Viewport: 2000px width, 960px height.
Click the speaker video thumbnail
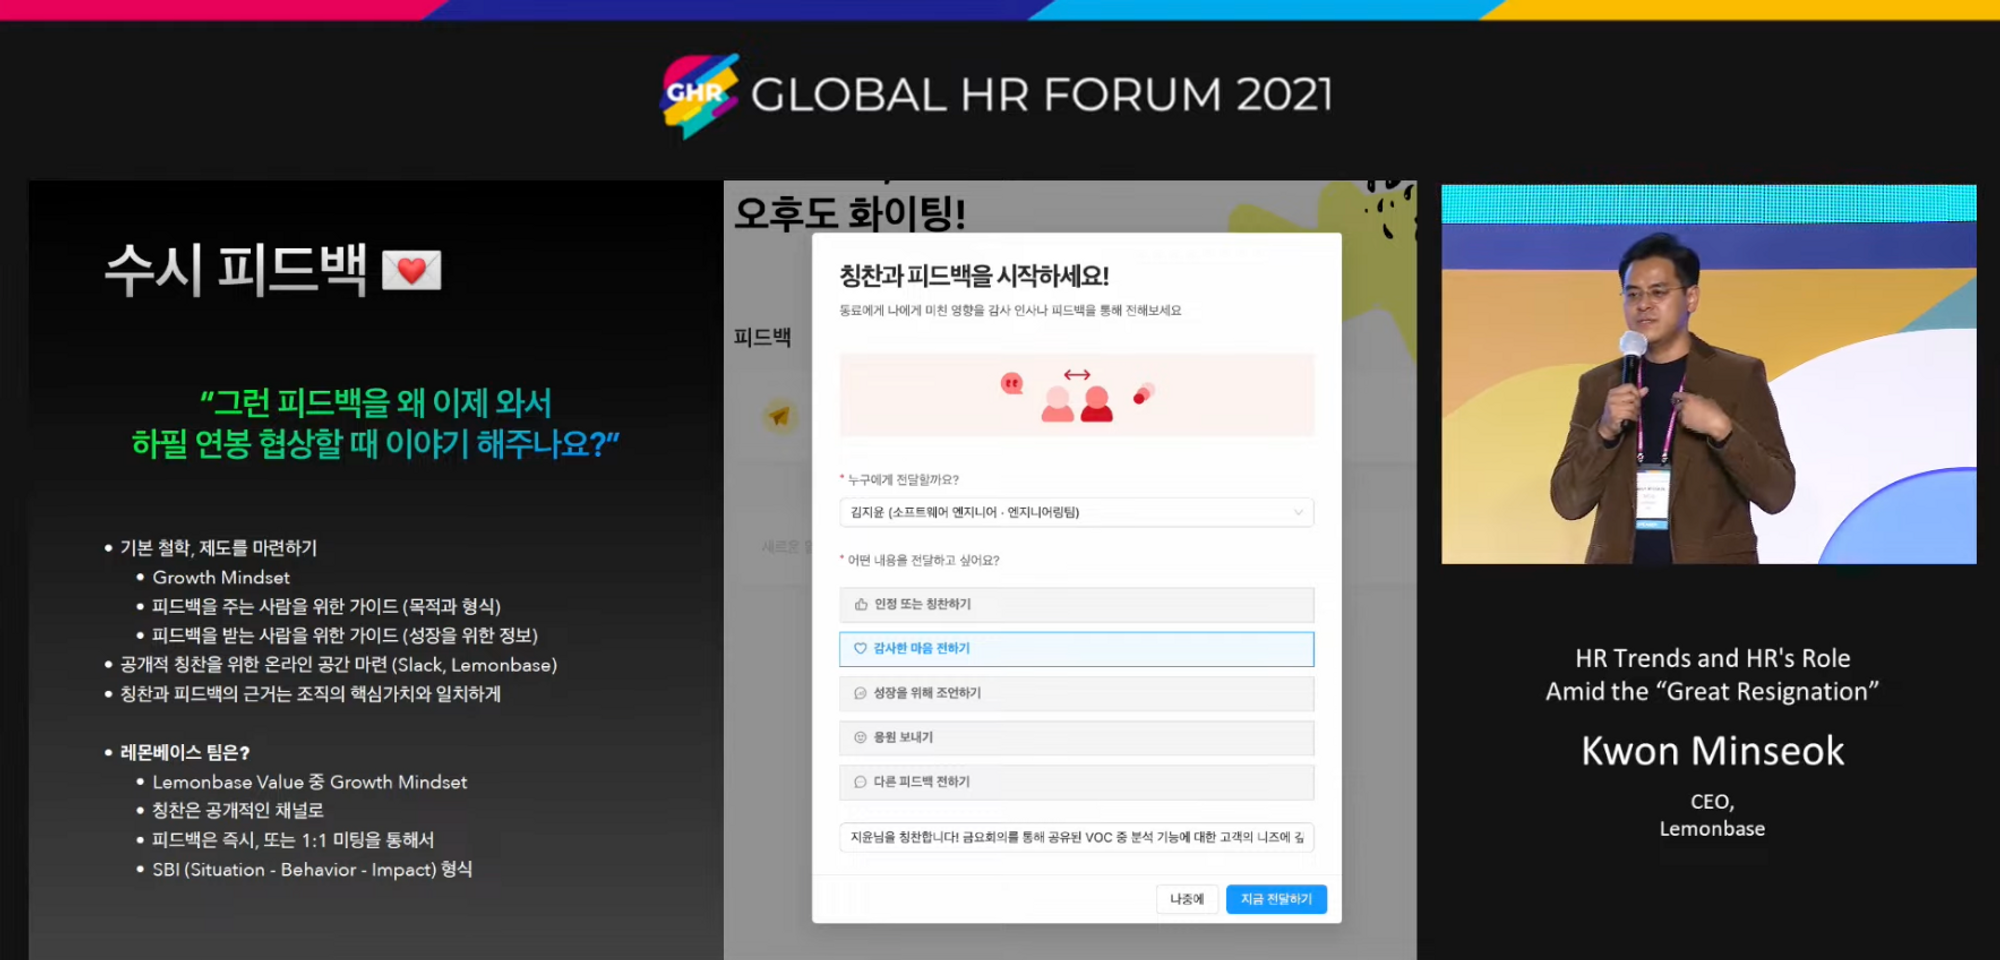point(1708,374)
